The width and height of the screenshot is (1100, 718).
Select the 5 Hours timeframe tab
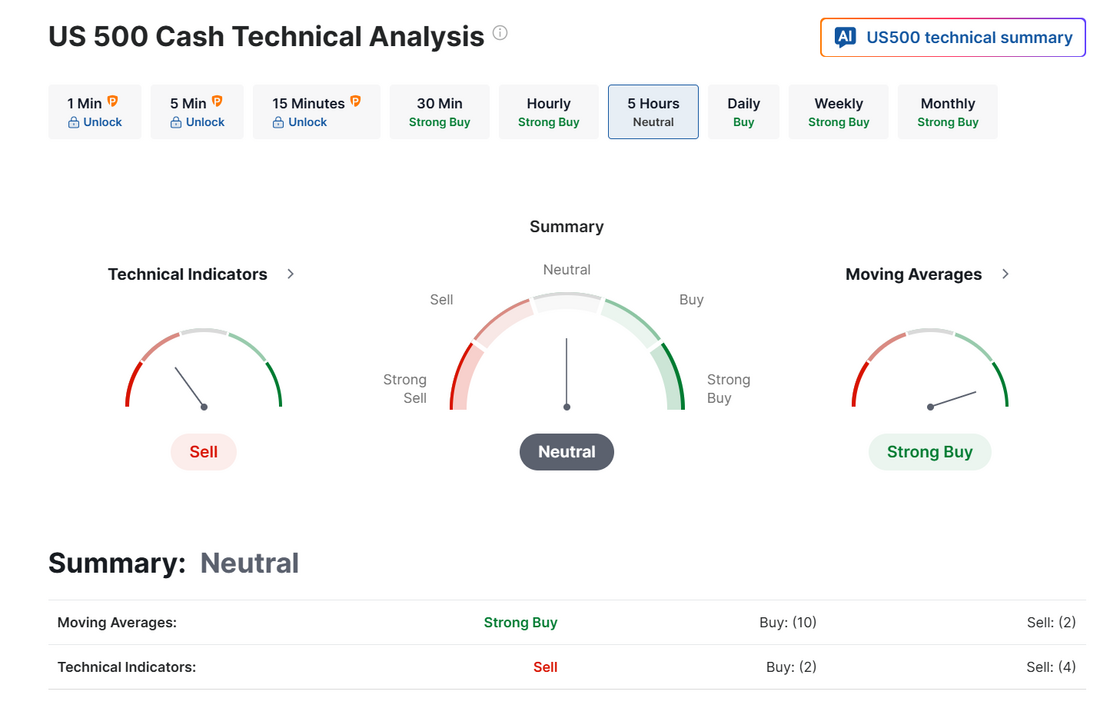[653, 112]
